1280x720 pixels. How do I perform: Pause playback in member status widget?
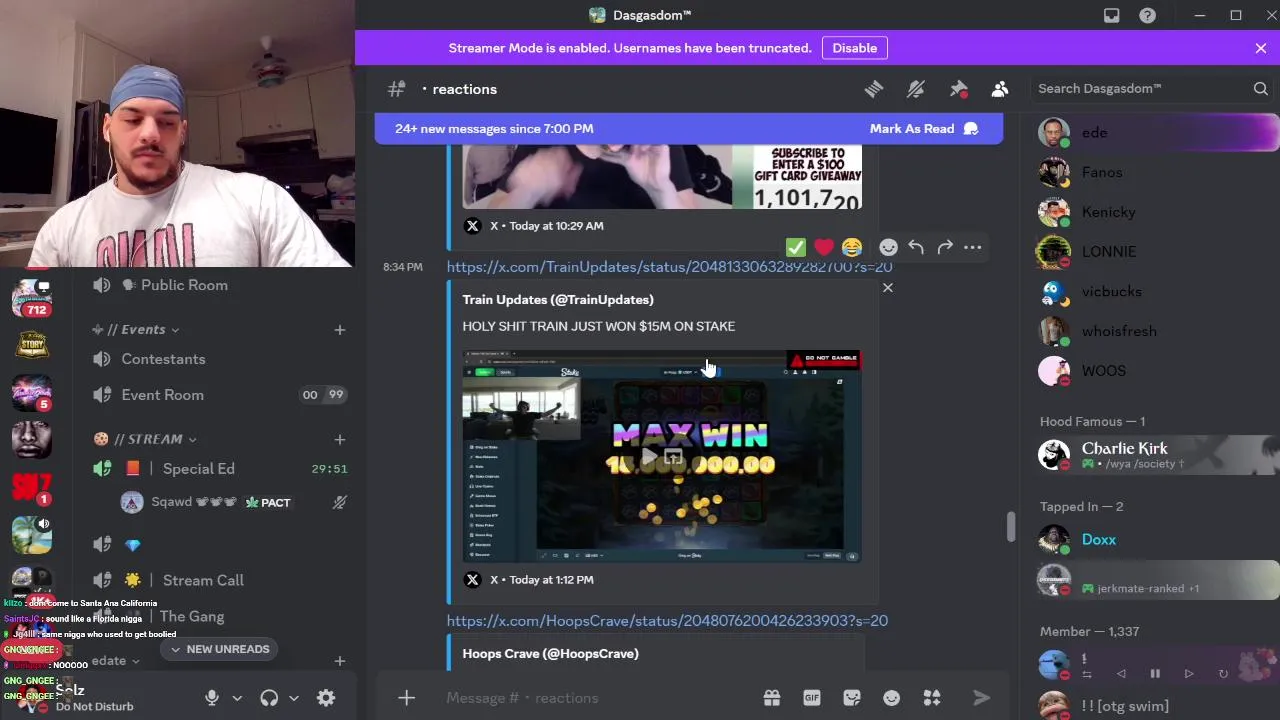(1155, 675)
